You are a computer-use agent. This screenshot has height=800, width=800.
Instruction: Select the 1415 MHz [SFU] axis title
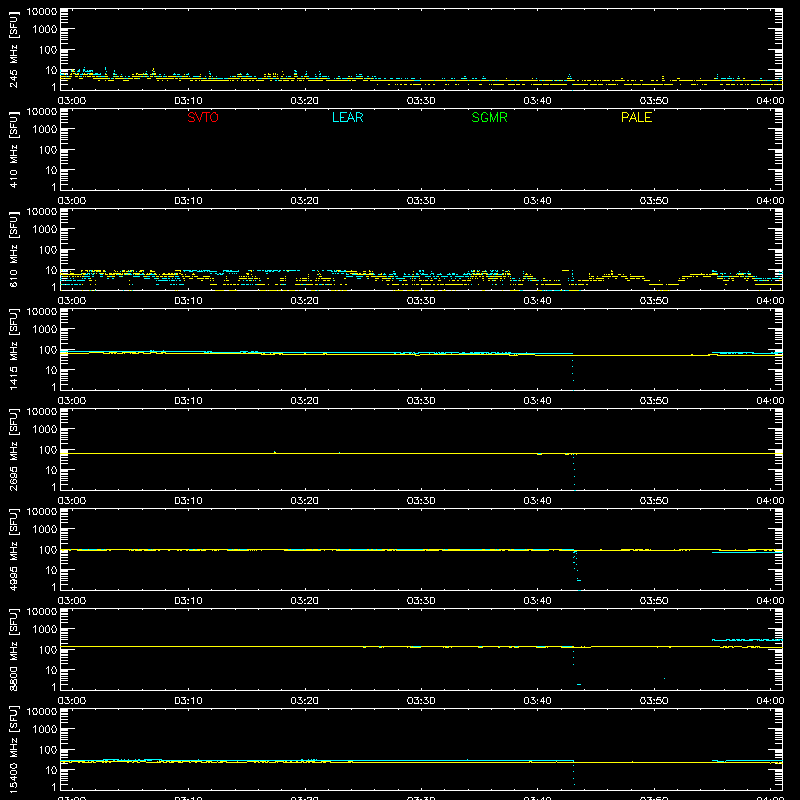tap(14, 350)
